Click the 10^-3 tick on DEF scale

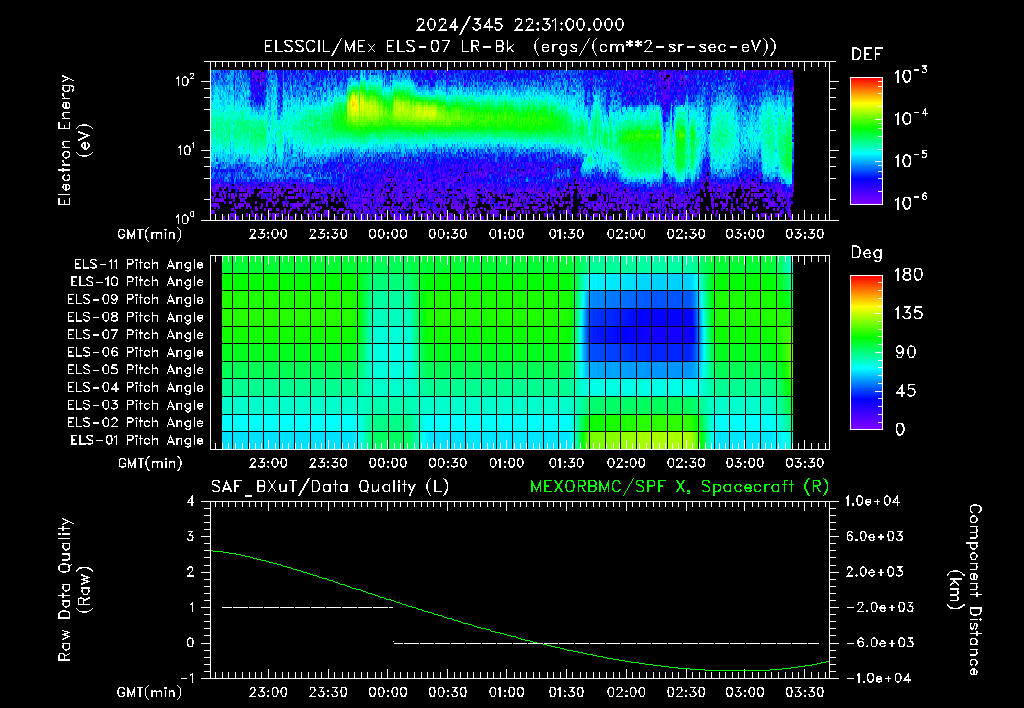point(910,76)
